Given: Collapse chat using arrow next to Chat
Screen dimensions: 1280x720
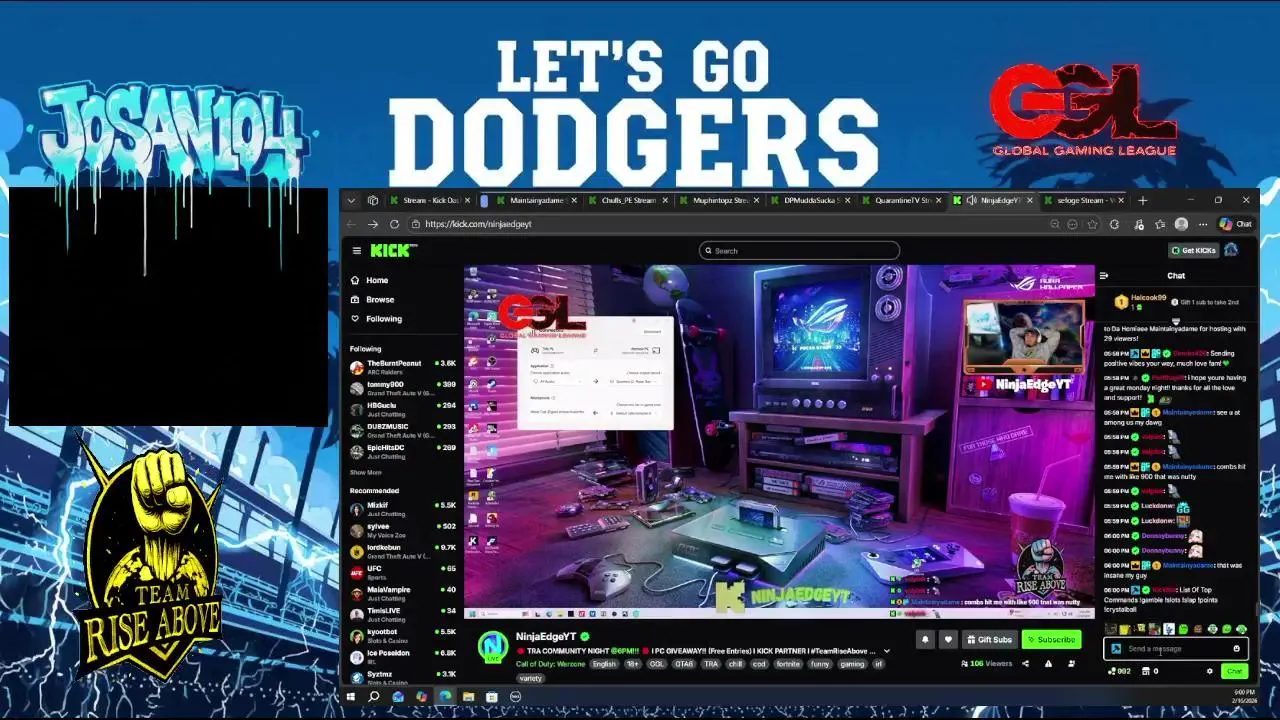Looking at the screenshot, I should click(1104, 276).
